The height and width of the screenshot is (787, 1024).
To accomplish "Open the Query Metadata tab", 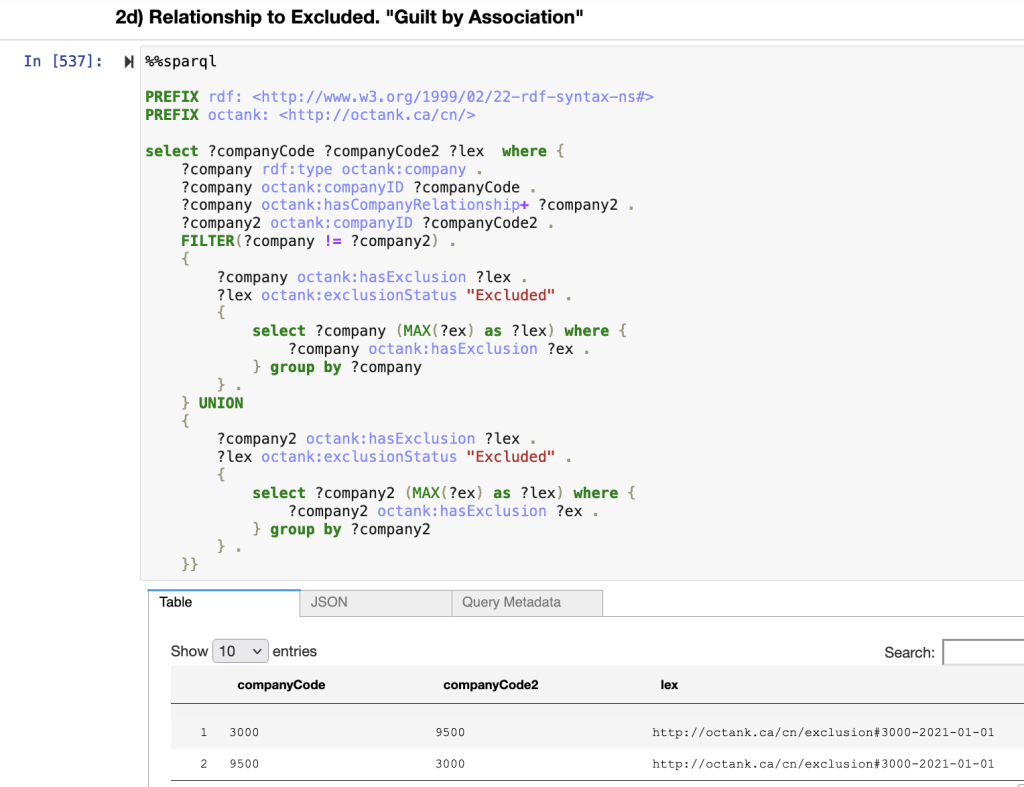I will click(x=511, y=603).
